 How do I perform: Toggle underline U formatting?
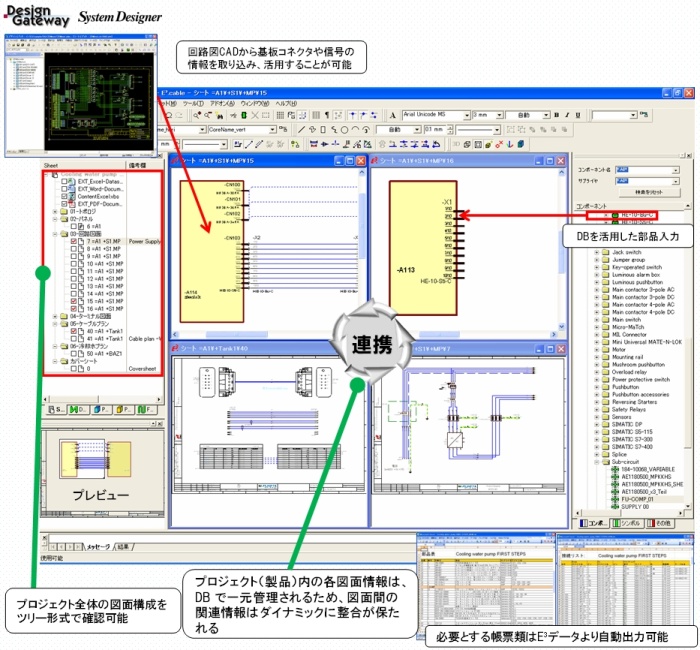click(578, 115)
